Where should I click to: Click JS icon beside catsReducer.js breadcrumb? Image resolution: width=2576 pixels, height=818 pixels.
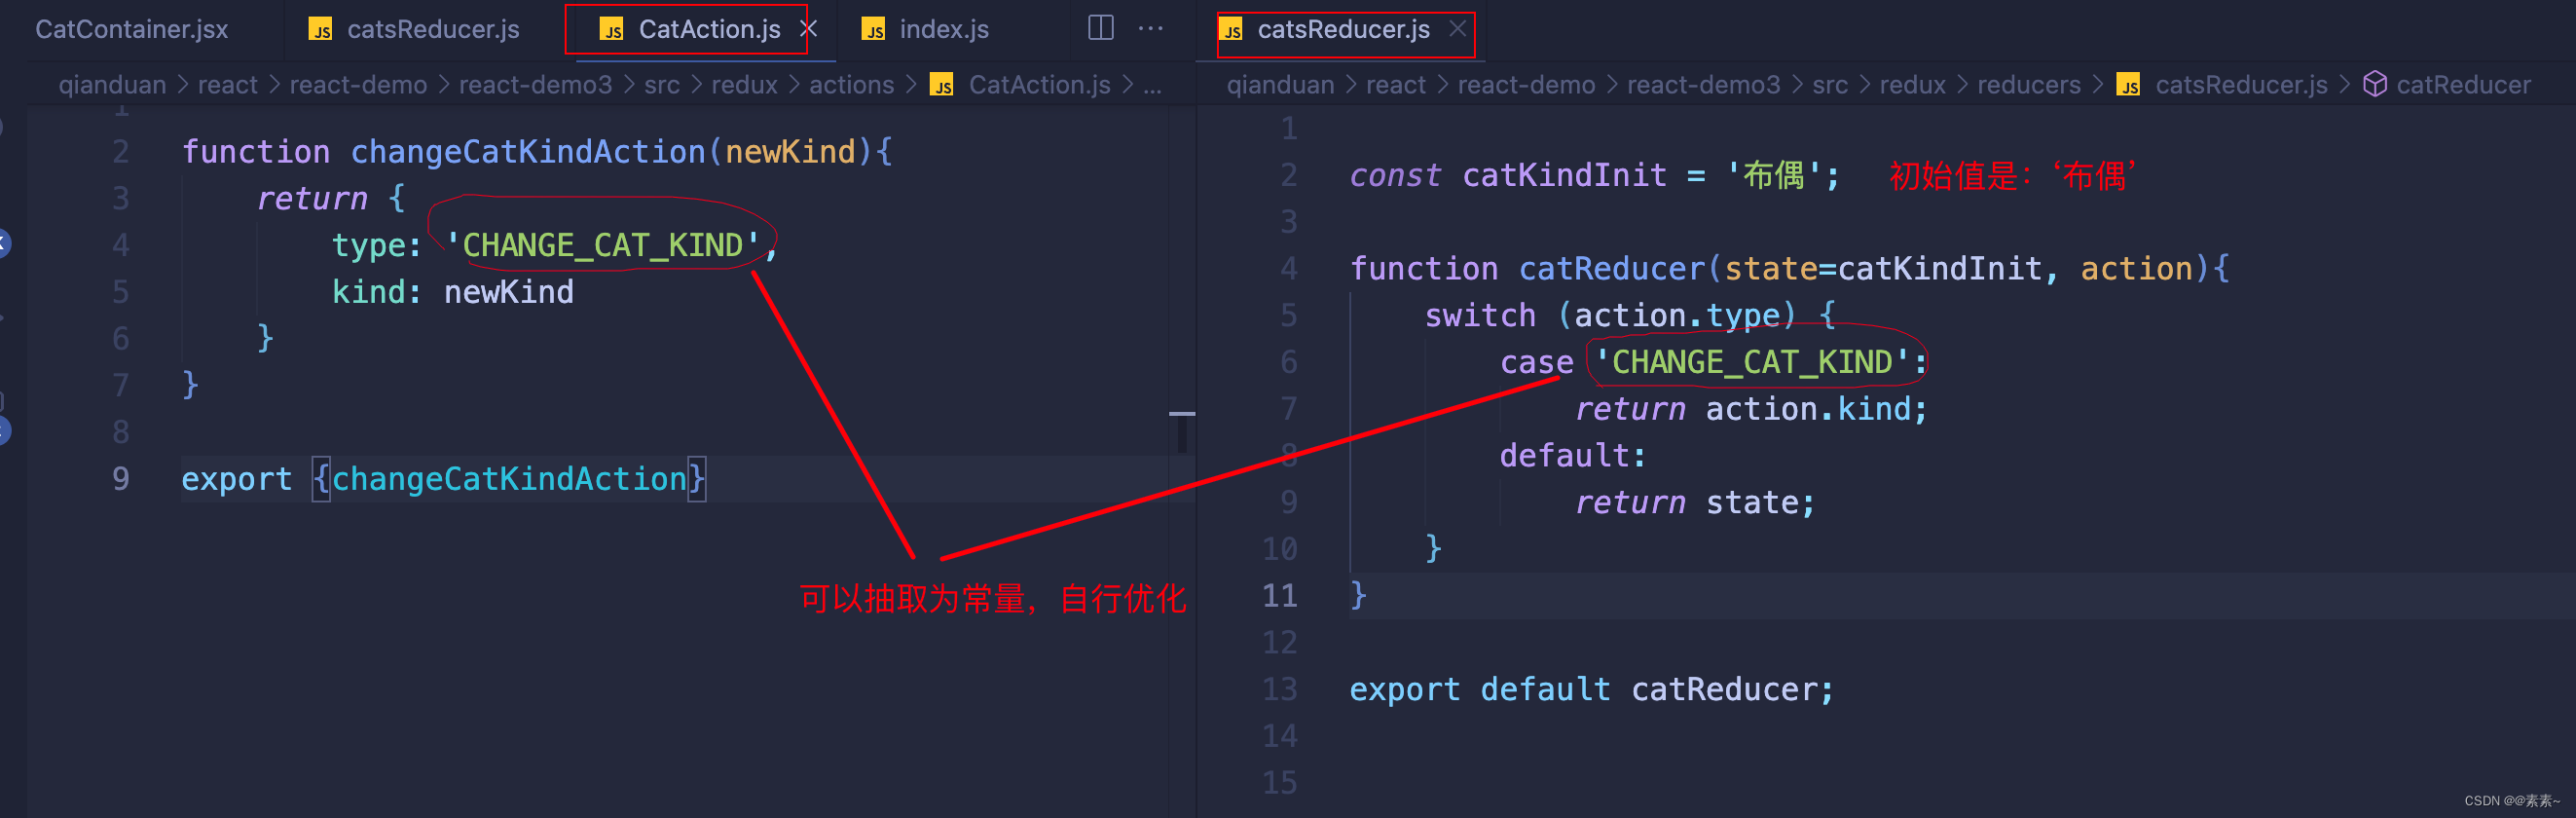pos(2128,84)
